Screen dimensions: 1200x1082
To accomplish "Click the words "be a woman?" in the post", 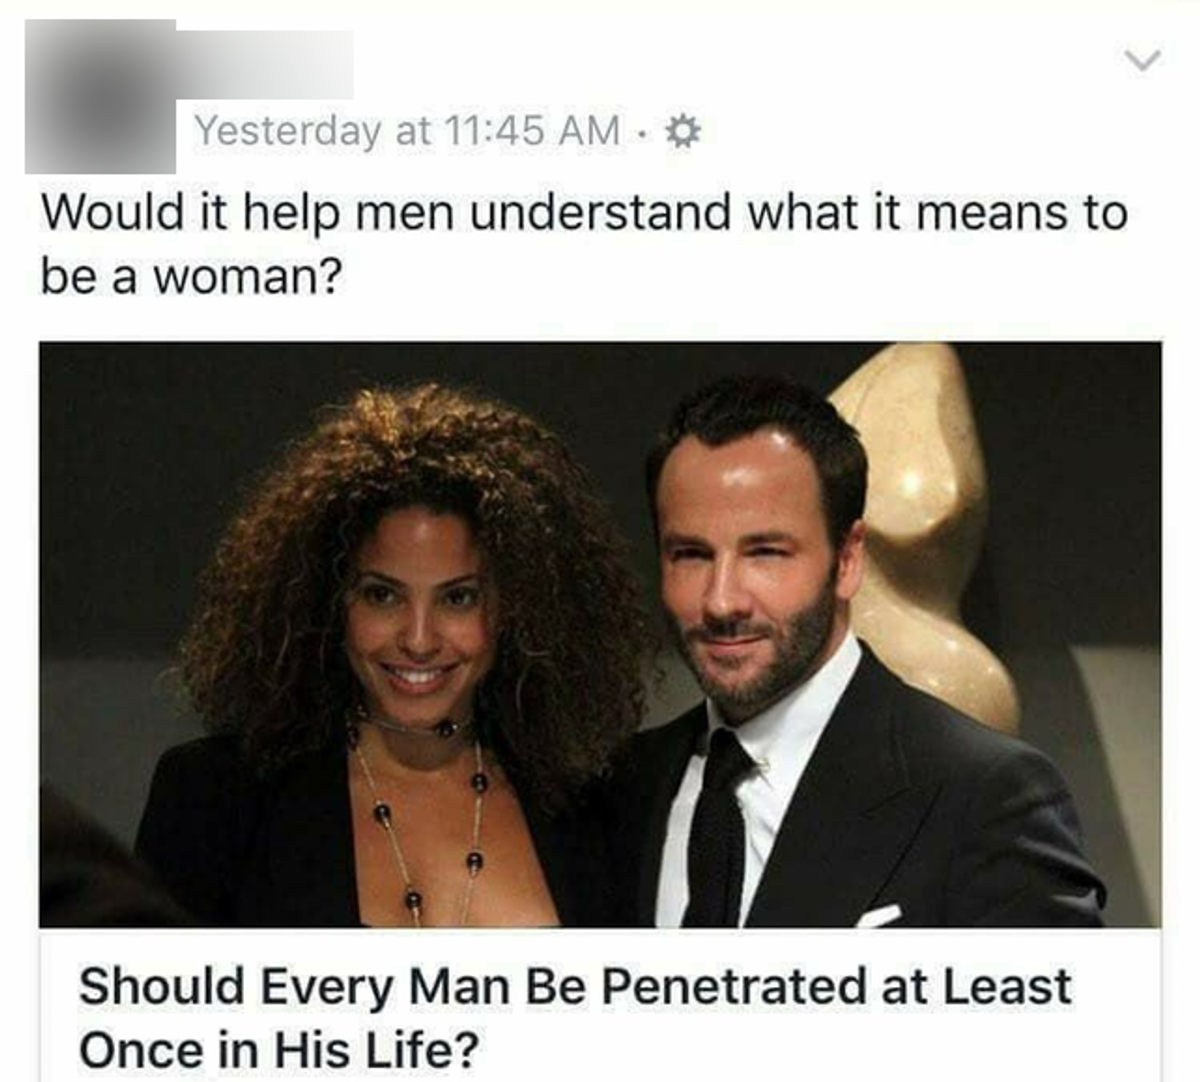I will tap(191, 276).
